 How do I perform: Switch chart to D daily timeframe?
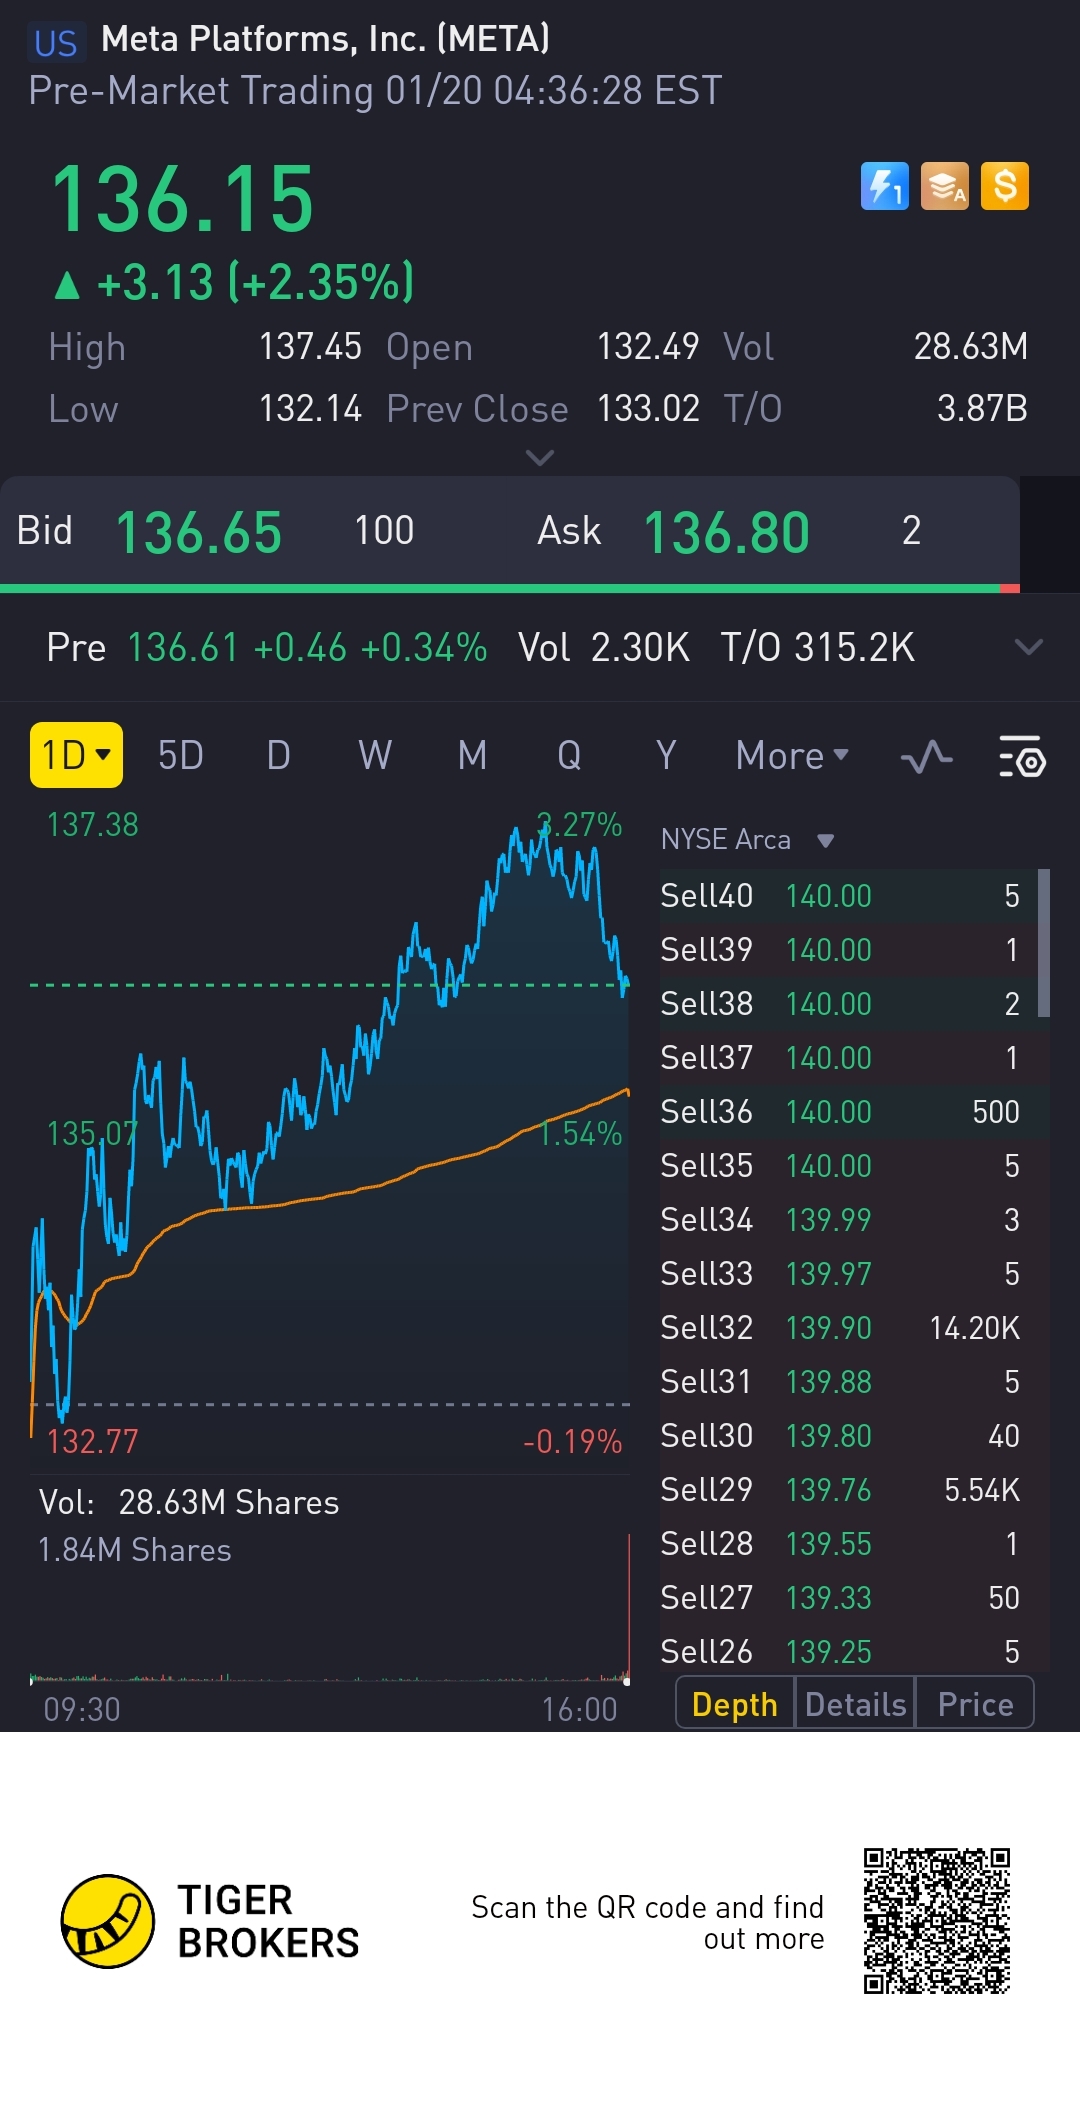[279, 756]
